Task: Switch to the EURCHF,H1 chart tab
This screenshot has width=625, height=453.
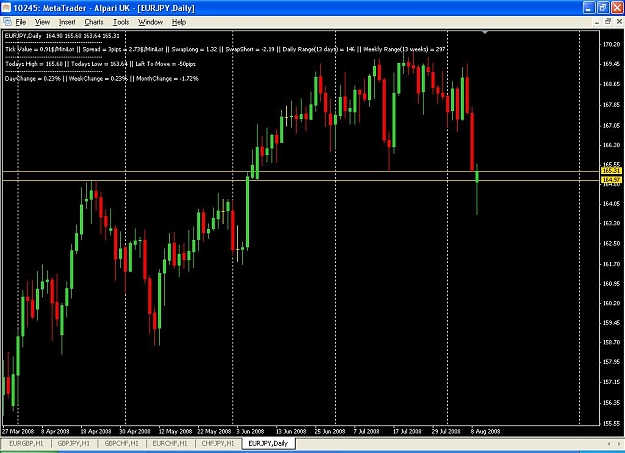Action: (170, 443)
